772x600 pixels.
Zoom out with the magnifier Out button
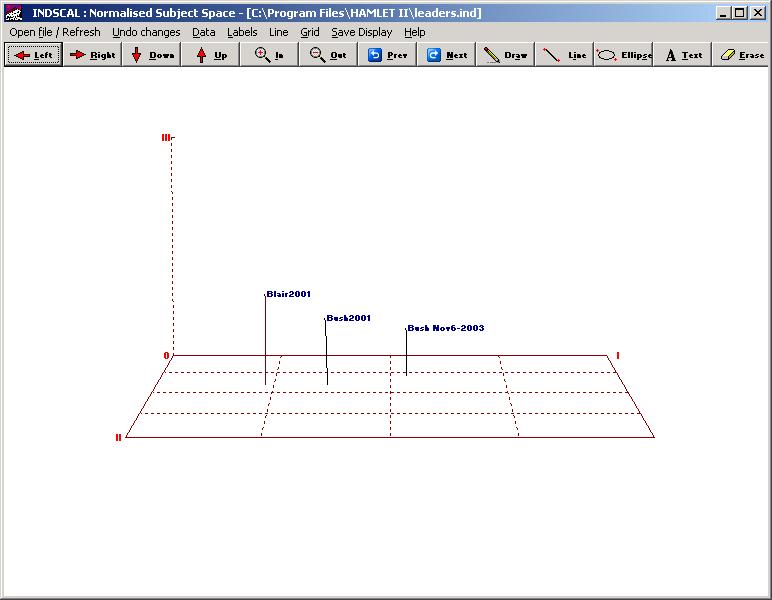coord(328,55)
